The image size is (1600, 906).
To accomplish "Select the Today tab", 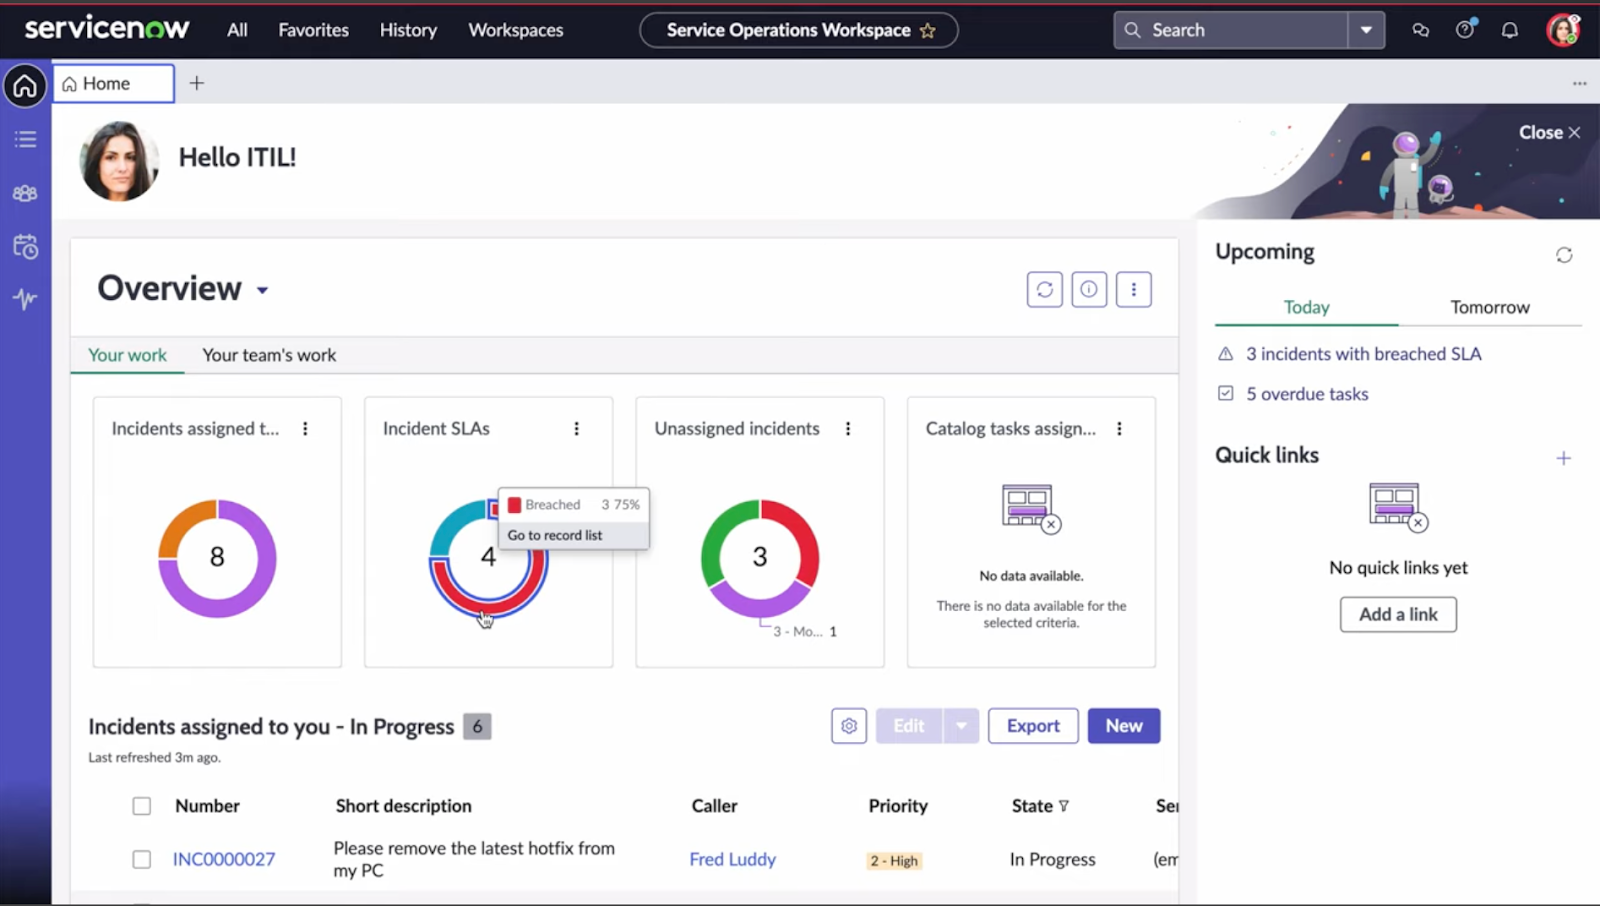I will 1306,307.
